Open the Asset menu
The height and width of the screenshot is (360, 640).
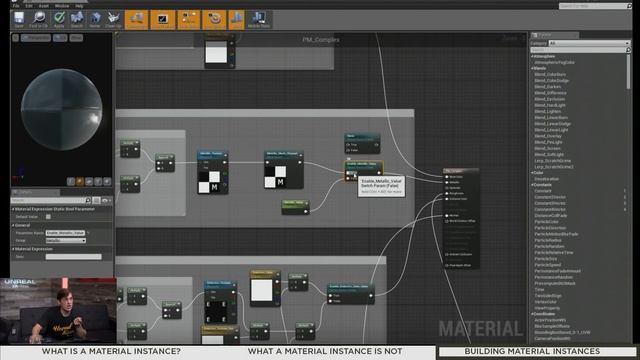click(x=44, y=6)
